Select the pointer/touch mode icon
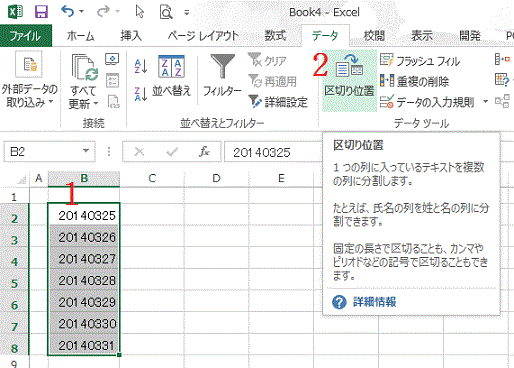Image resolution: width=514 pixels, height=368 pixels. point(140,12)
